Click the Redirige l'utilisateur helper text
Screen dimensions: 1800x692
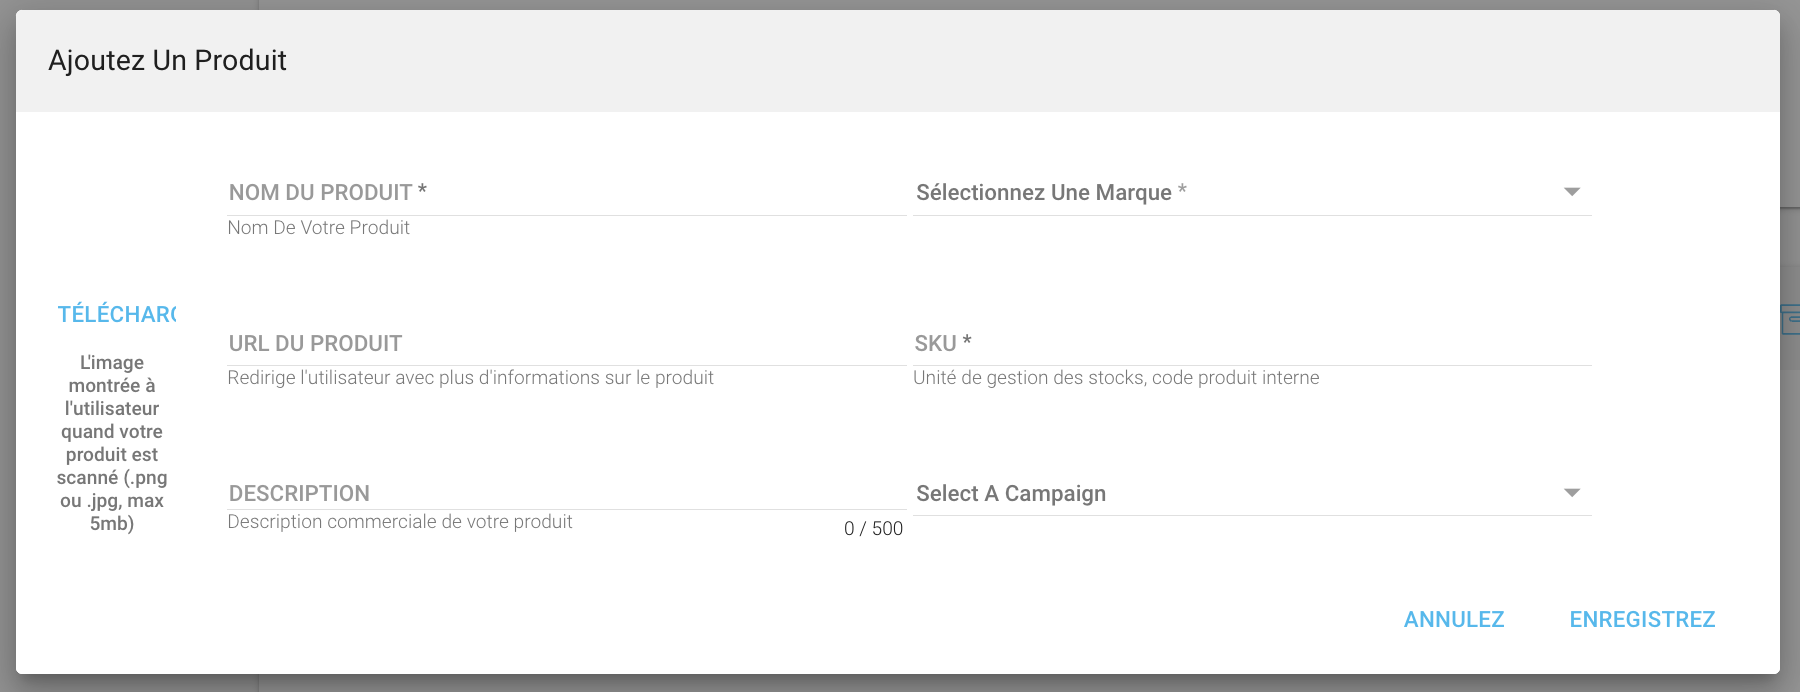[x=470, y=377]
